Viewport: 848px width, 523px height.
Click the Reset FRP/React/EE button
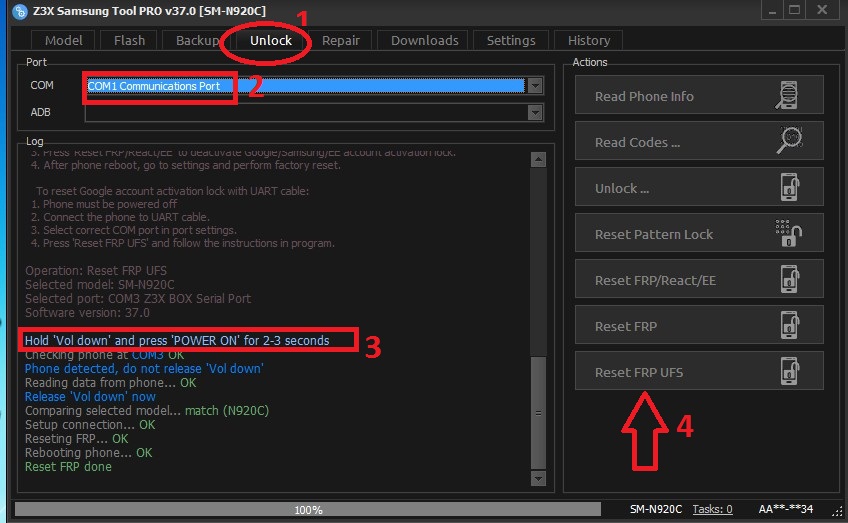click(699, 279)
